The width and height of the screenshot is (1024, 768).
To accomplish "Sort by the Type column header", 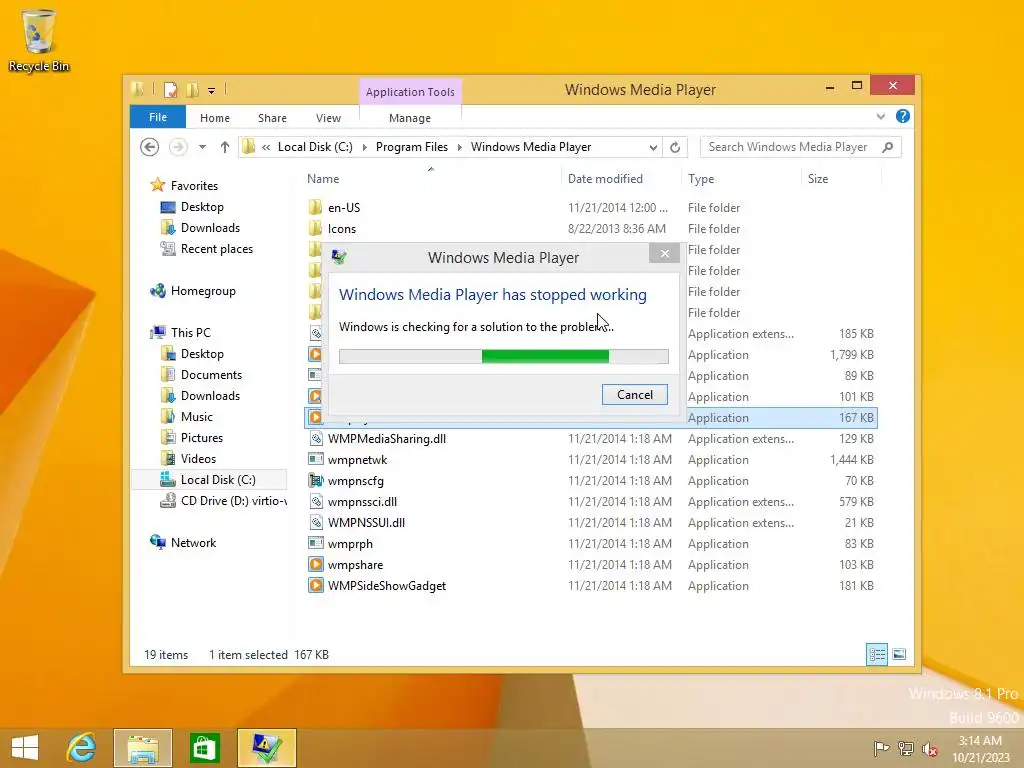I will [x=701, y=179].
